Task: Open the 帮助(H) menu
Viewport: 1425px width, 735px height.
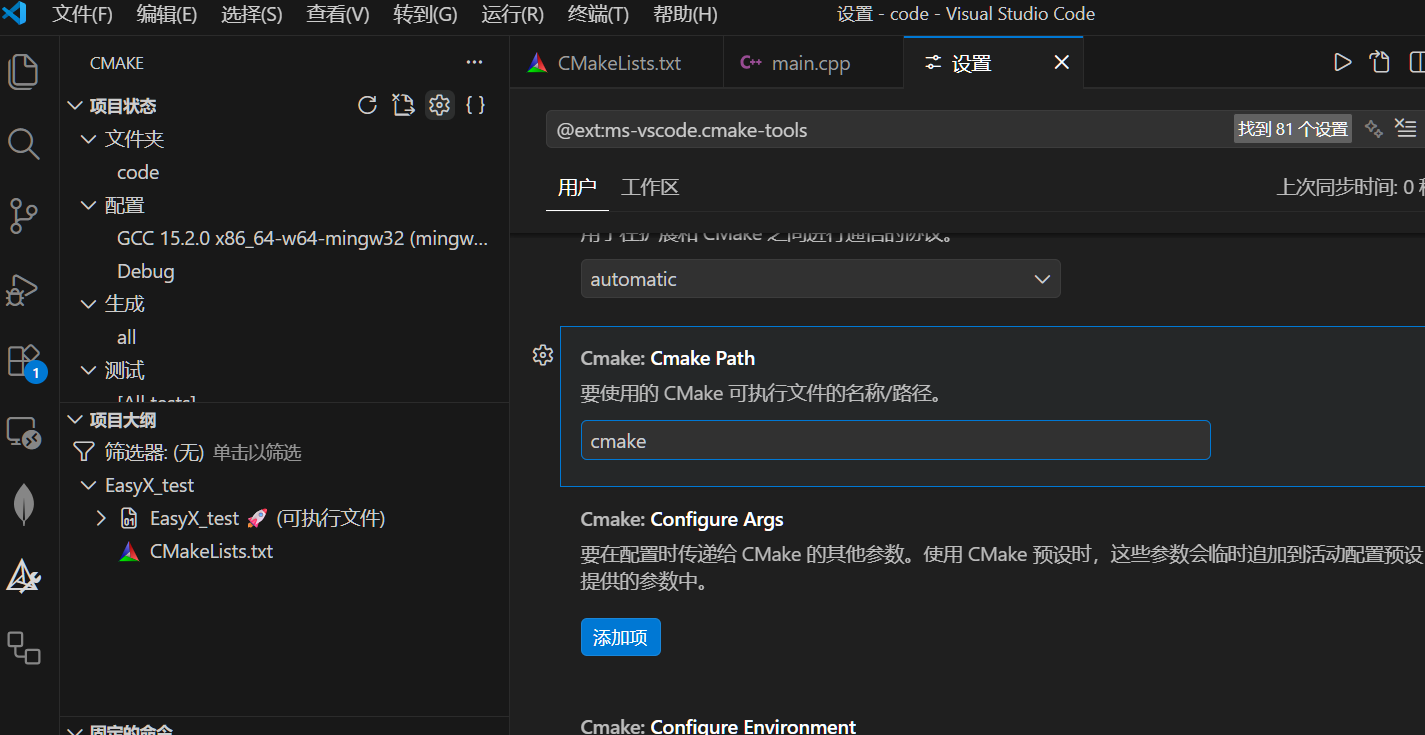Action: tap(685, 14)
